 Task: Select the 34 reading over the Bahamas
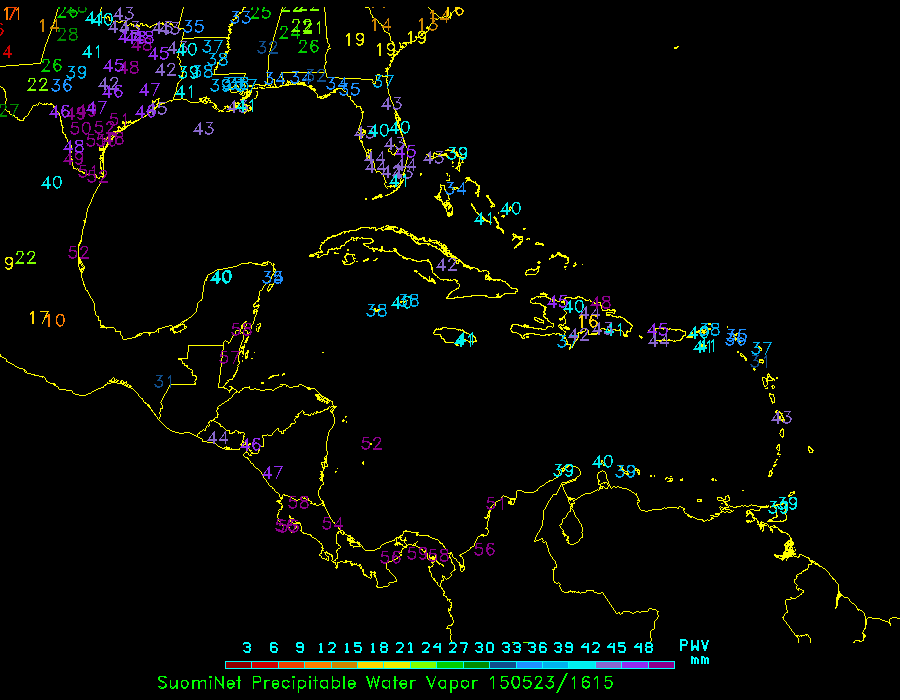point(456,188)
